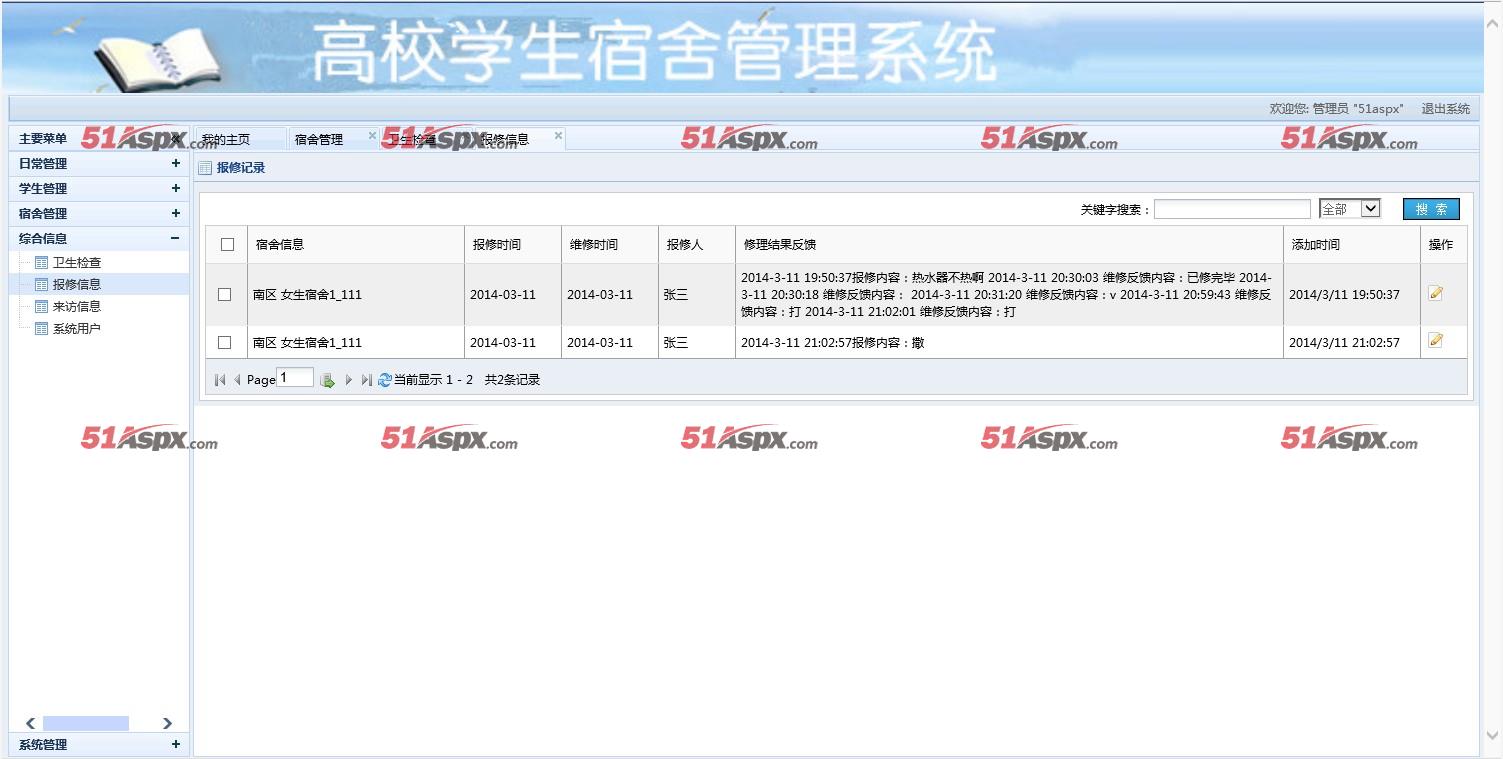Expand the 学生管理 menu section

click(176, 188)
